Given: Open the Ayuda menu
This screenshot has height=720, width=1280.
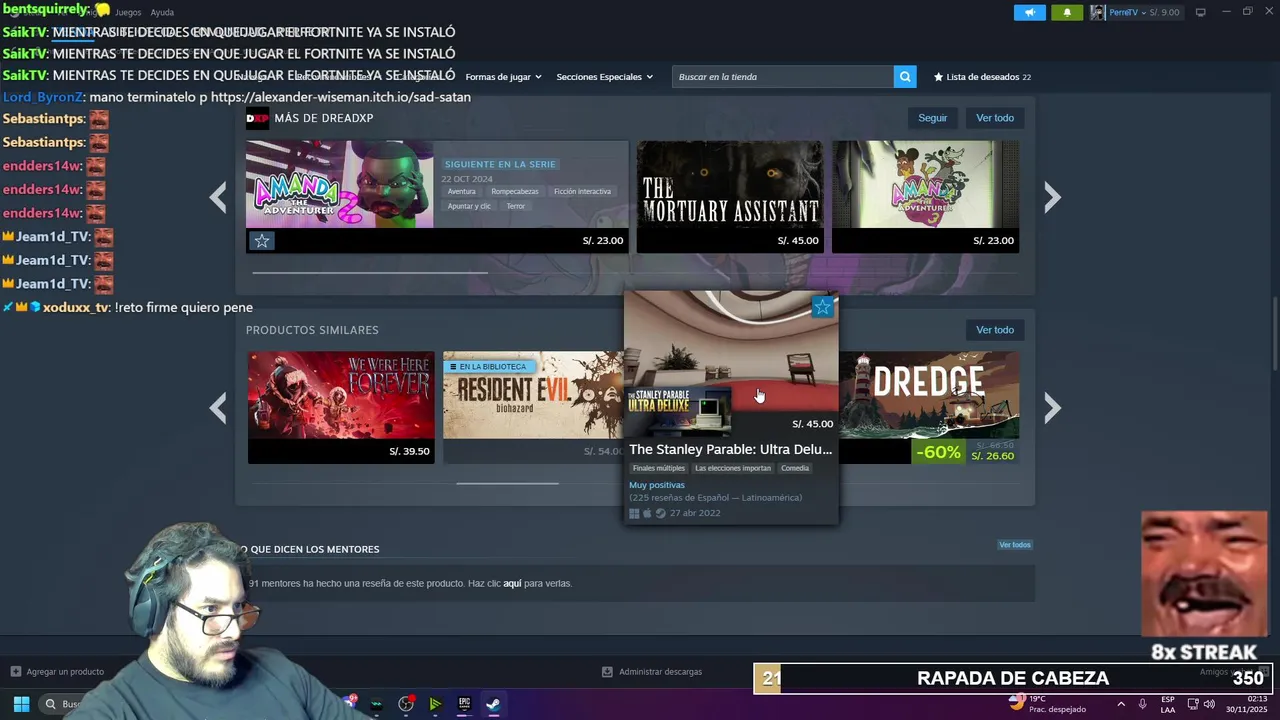Looking at the screenshot, I should pyautogui.click(x=162, y=13).
